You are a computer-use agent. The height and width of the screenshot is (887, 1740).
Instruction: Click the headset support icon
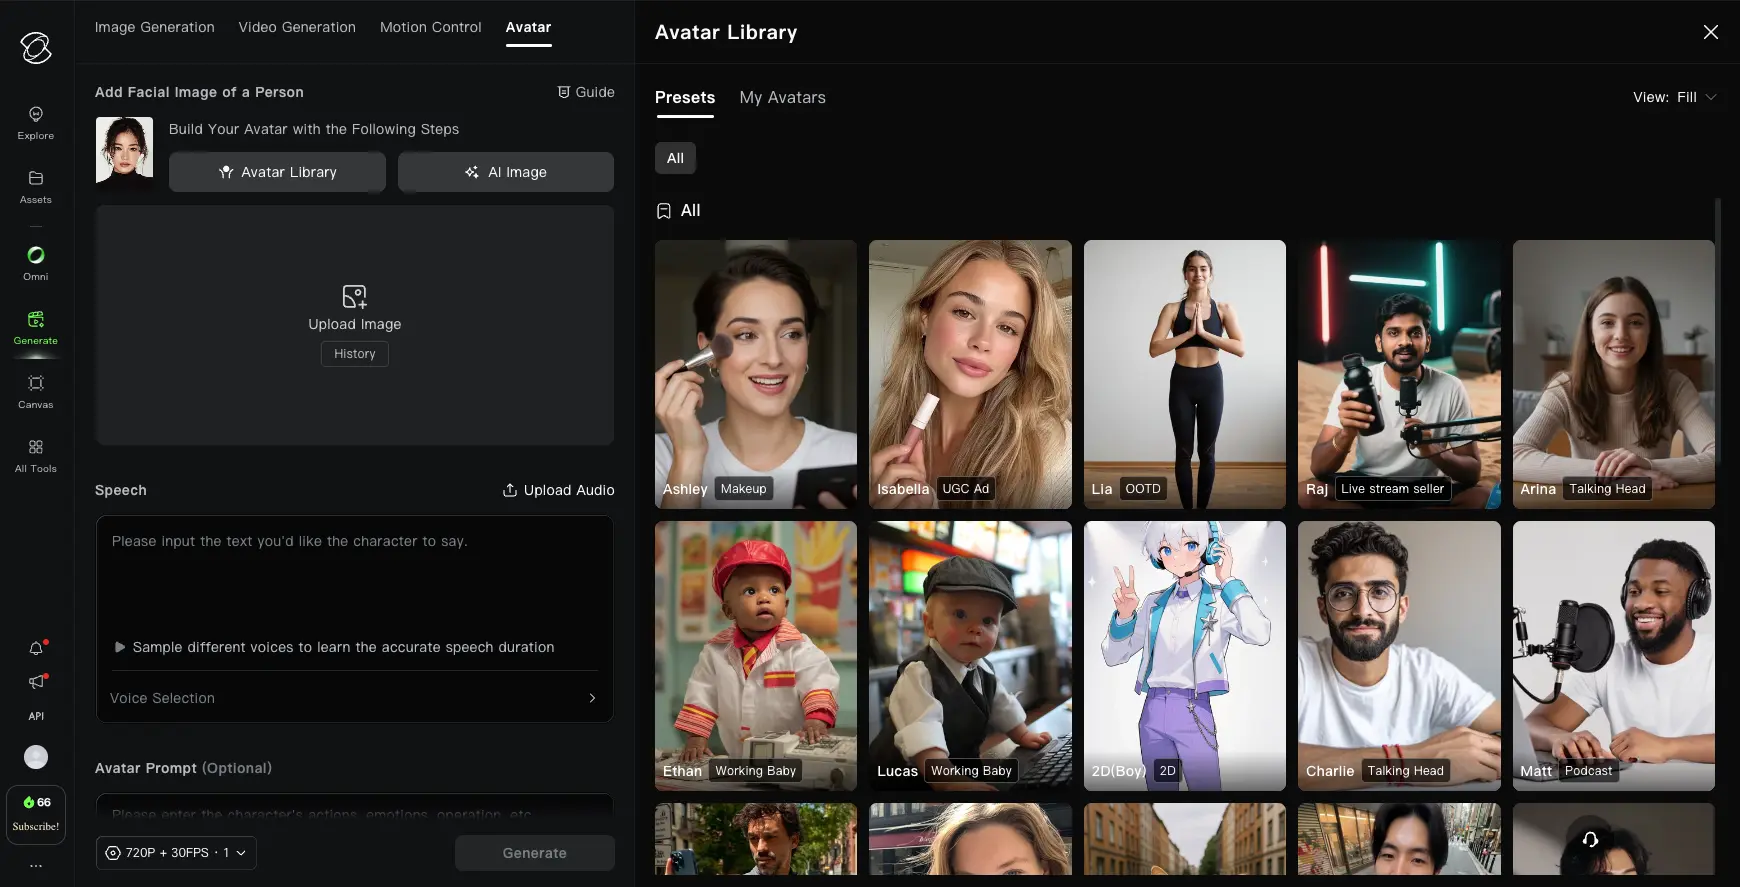click(x=1590, y=840)
